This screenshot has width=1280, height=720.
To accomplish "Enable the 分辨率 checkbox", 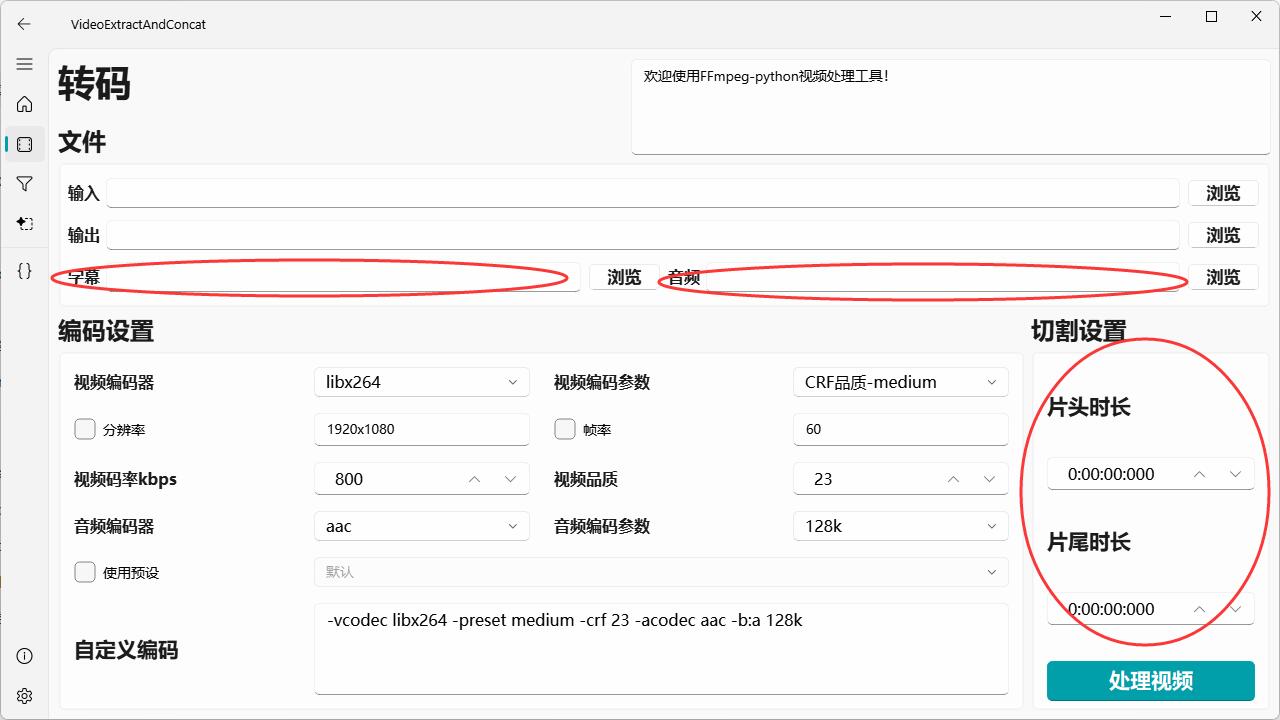I will point(85,429).
